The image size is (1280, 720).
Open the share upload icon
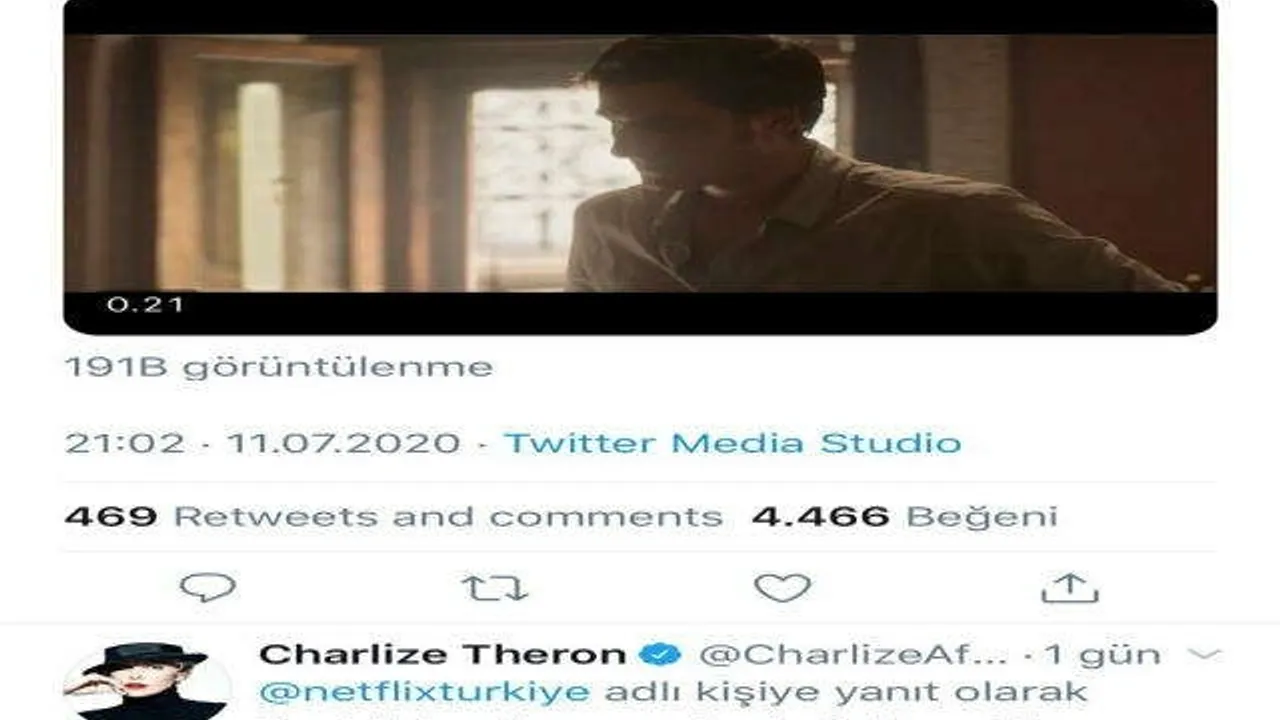pos(1070,587)
